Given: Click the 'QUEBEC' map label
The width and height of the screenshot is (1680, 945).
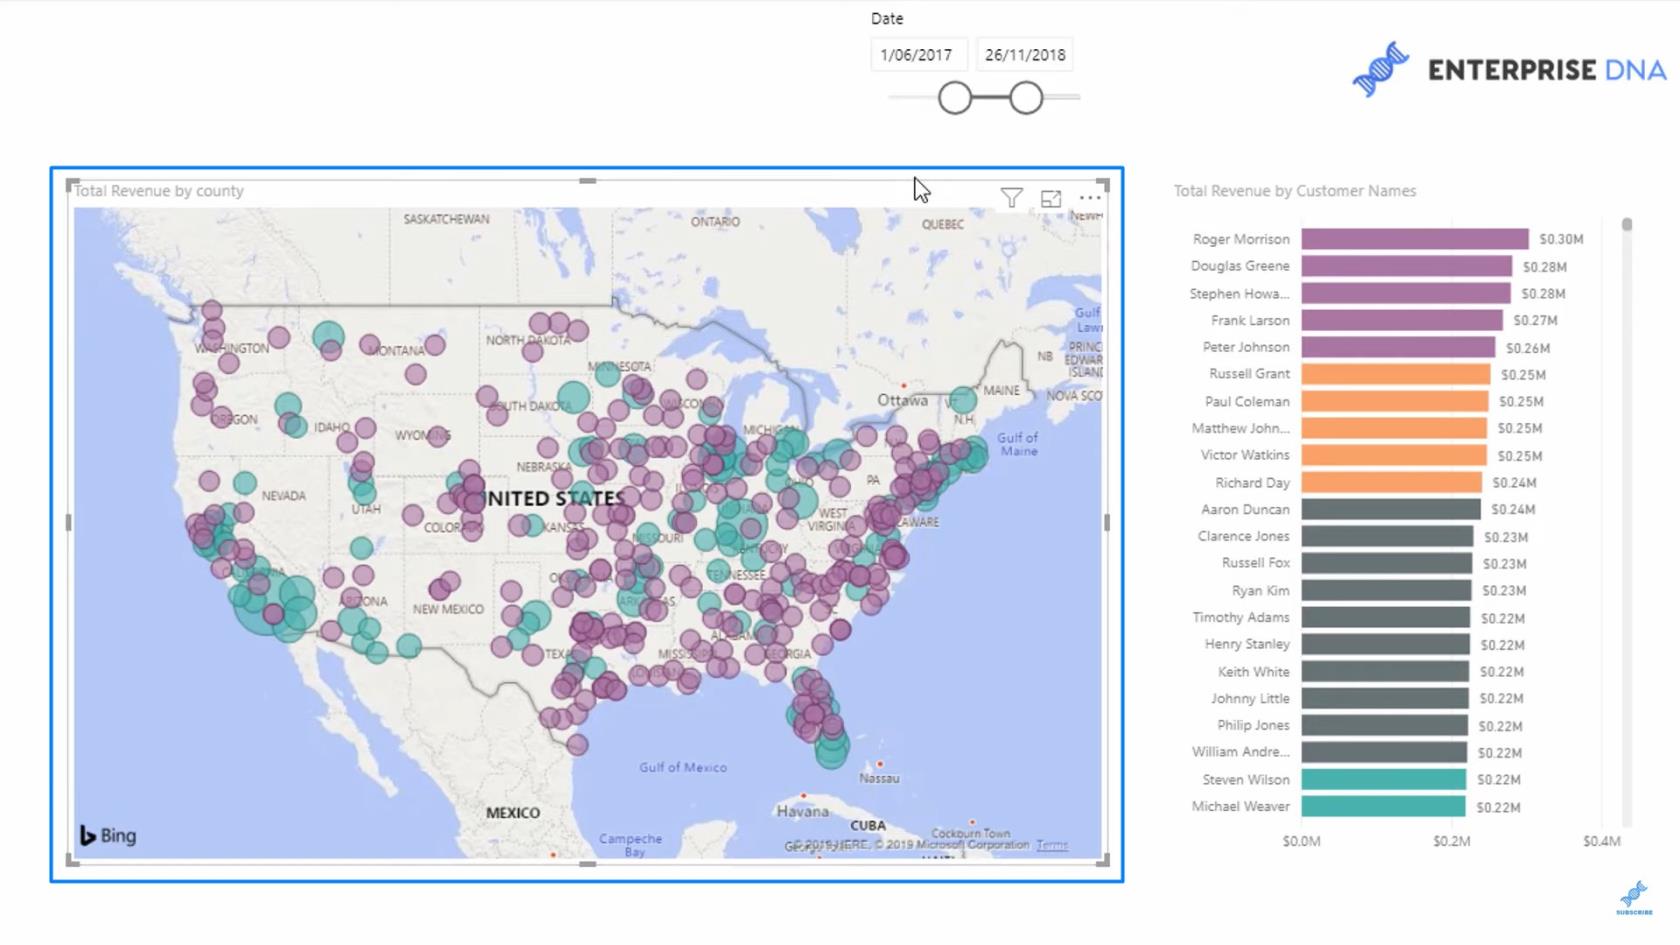Looking at the screenshot, I should pos(943,224).
